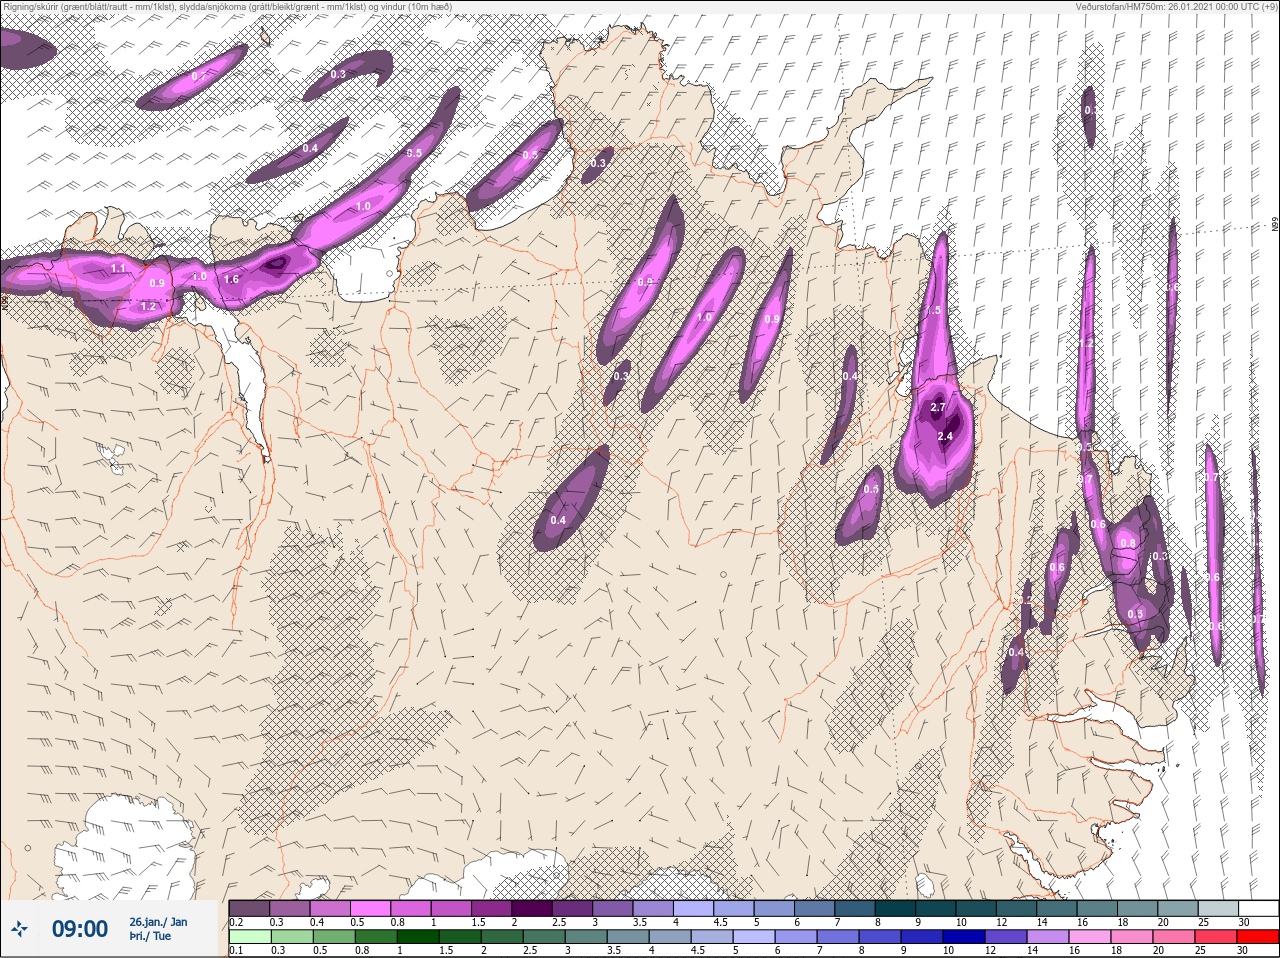The width and height of the screenshot is (1280, 958).
Task: Click the 09:00 forecast time label
Action: coord(80,929)
